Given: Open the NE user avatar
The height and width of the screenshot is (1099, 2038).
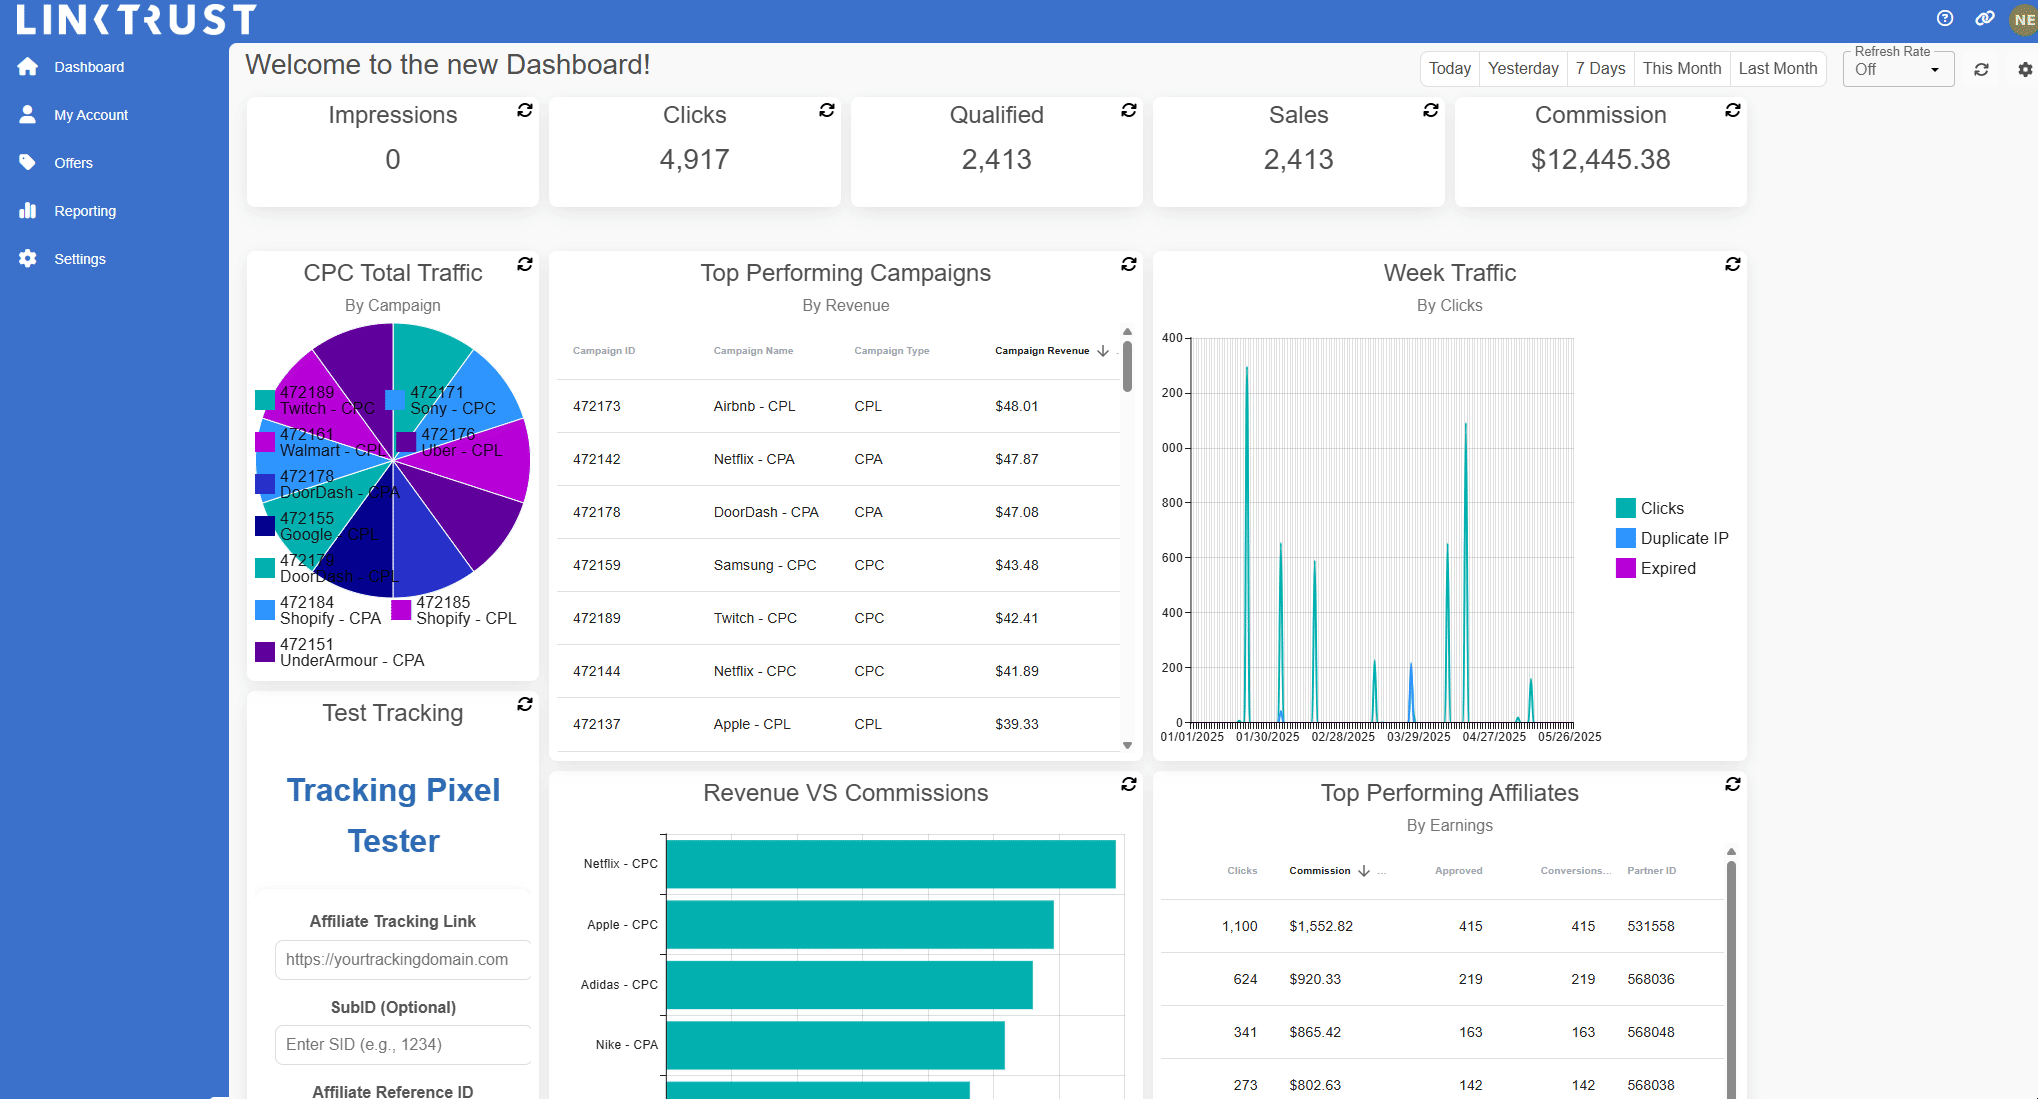Looking at the screenshot, I should [2024, 19].
